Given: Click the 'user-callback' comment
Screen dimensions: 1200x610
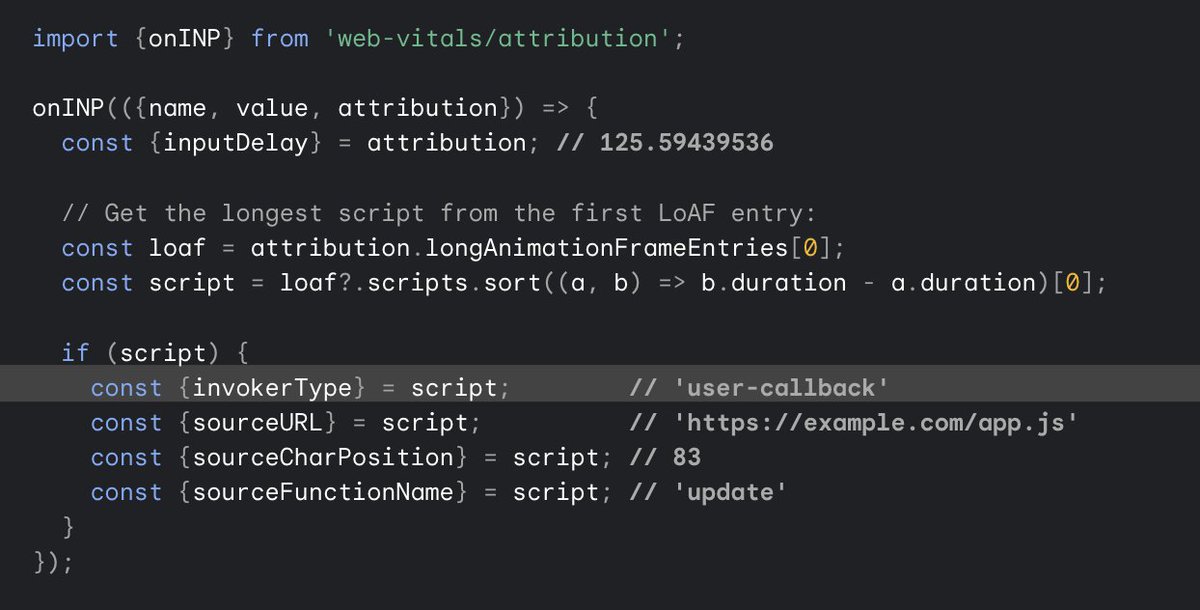Looking at the screenshot, I should [x=759, y=387].
